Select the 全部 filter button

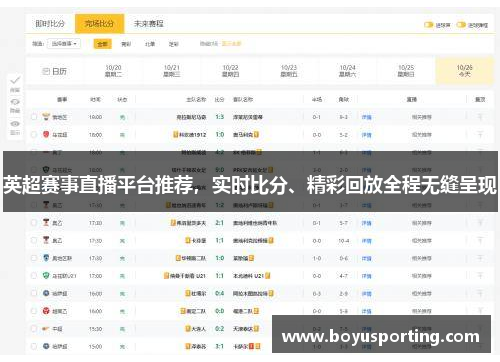click(x=103, y=44)
